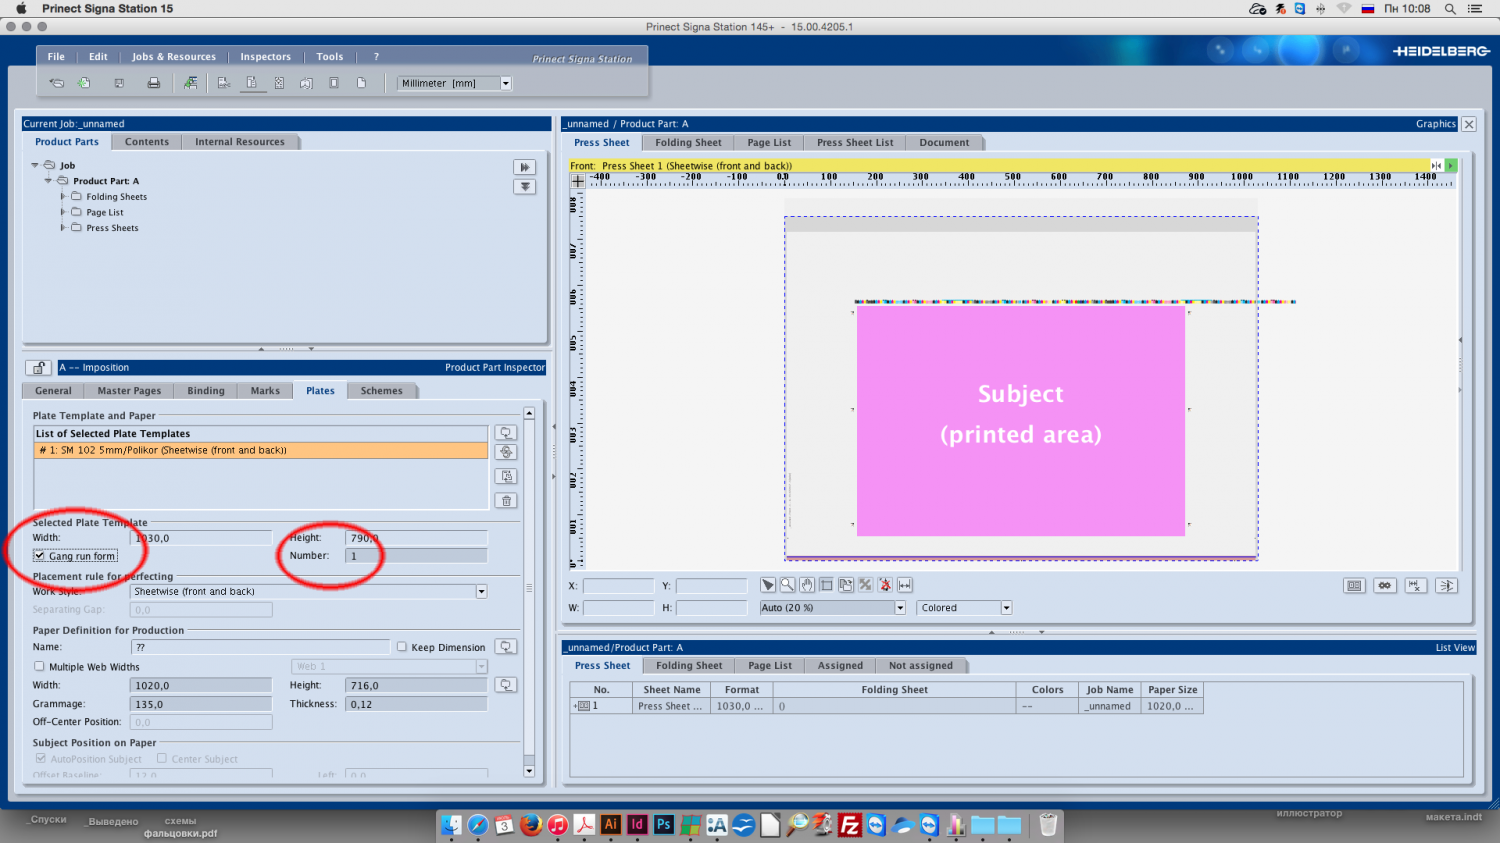The width and height of the screenshot is (1500, 843).
Task: Expand the Press Sheets tree folder
Action: pos(63,228)
